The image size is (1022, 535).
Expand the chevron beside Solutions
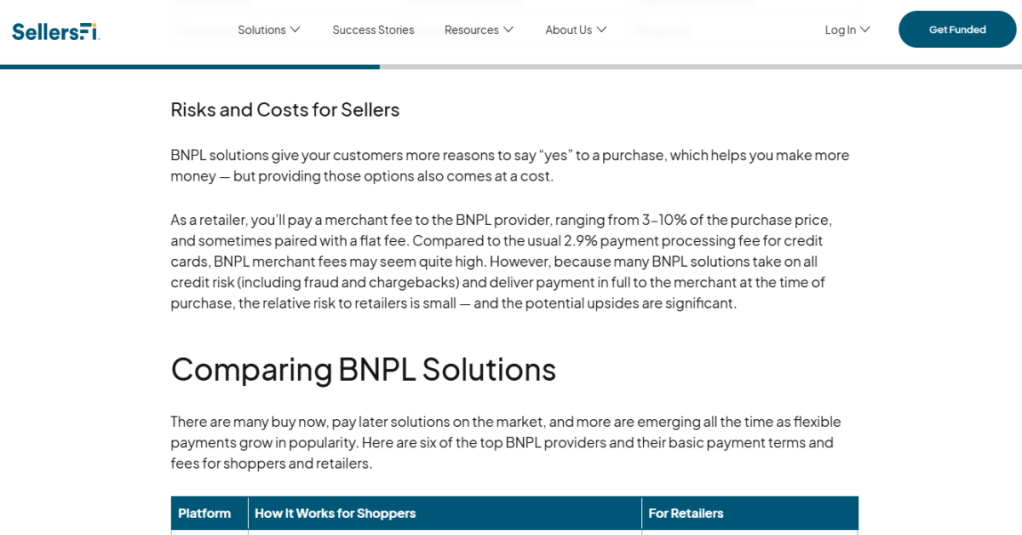coord(295,30)
